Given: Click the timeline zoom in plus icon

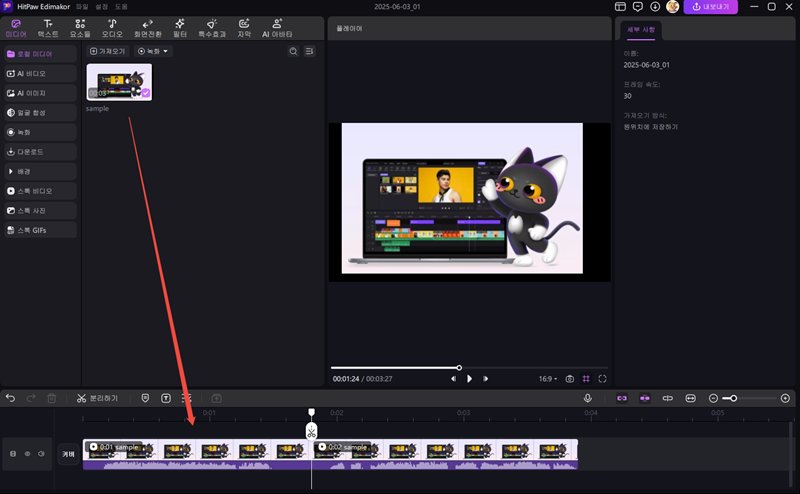Looking at the screenshot, I should pyautogui.click(x=785, y=398).
